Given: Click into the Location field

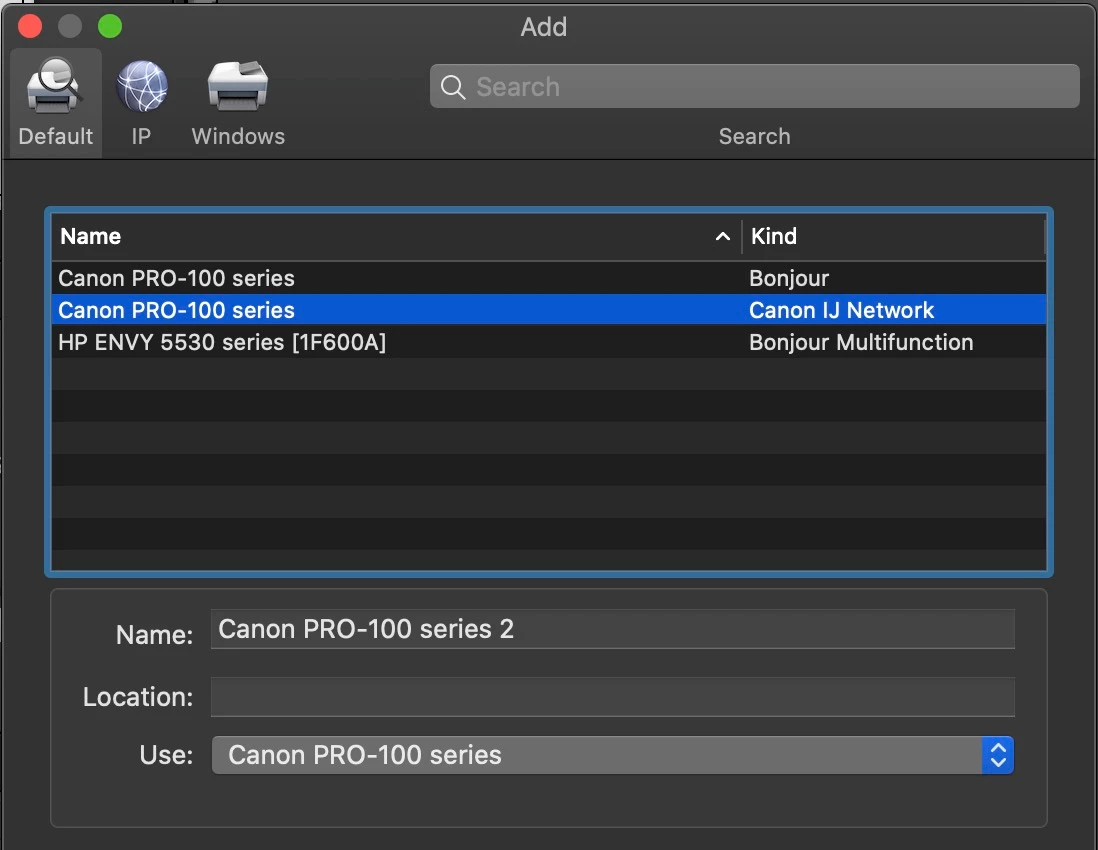Looking at the screenshot, I should [613, 697].
